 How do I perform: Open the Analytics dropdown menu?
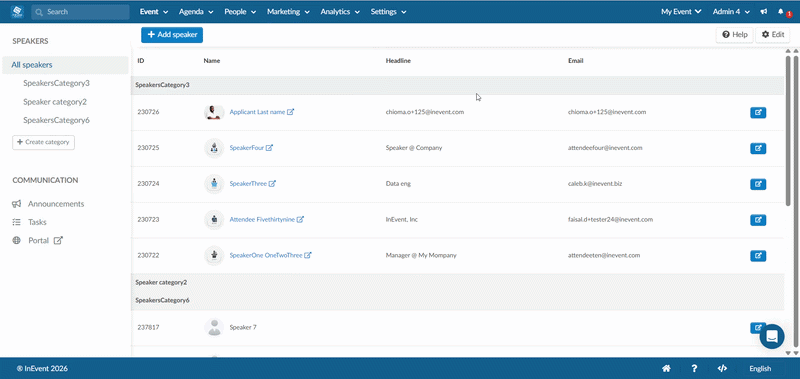340,12
